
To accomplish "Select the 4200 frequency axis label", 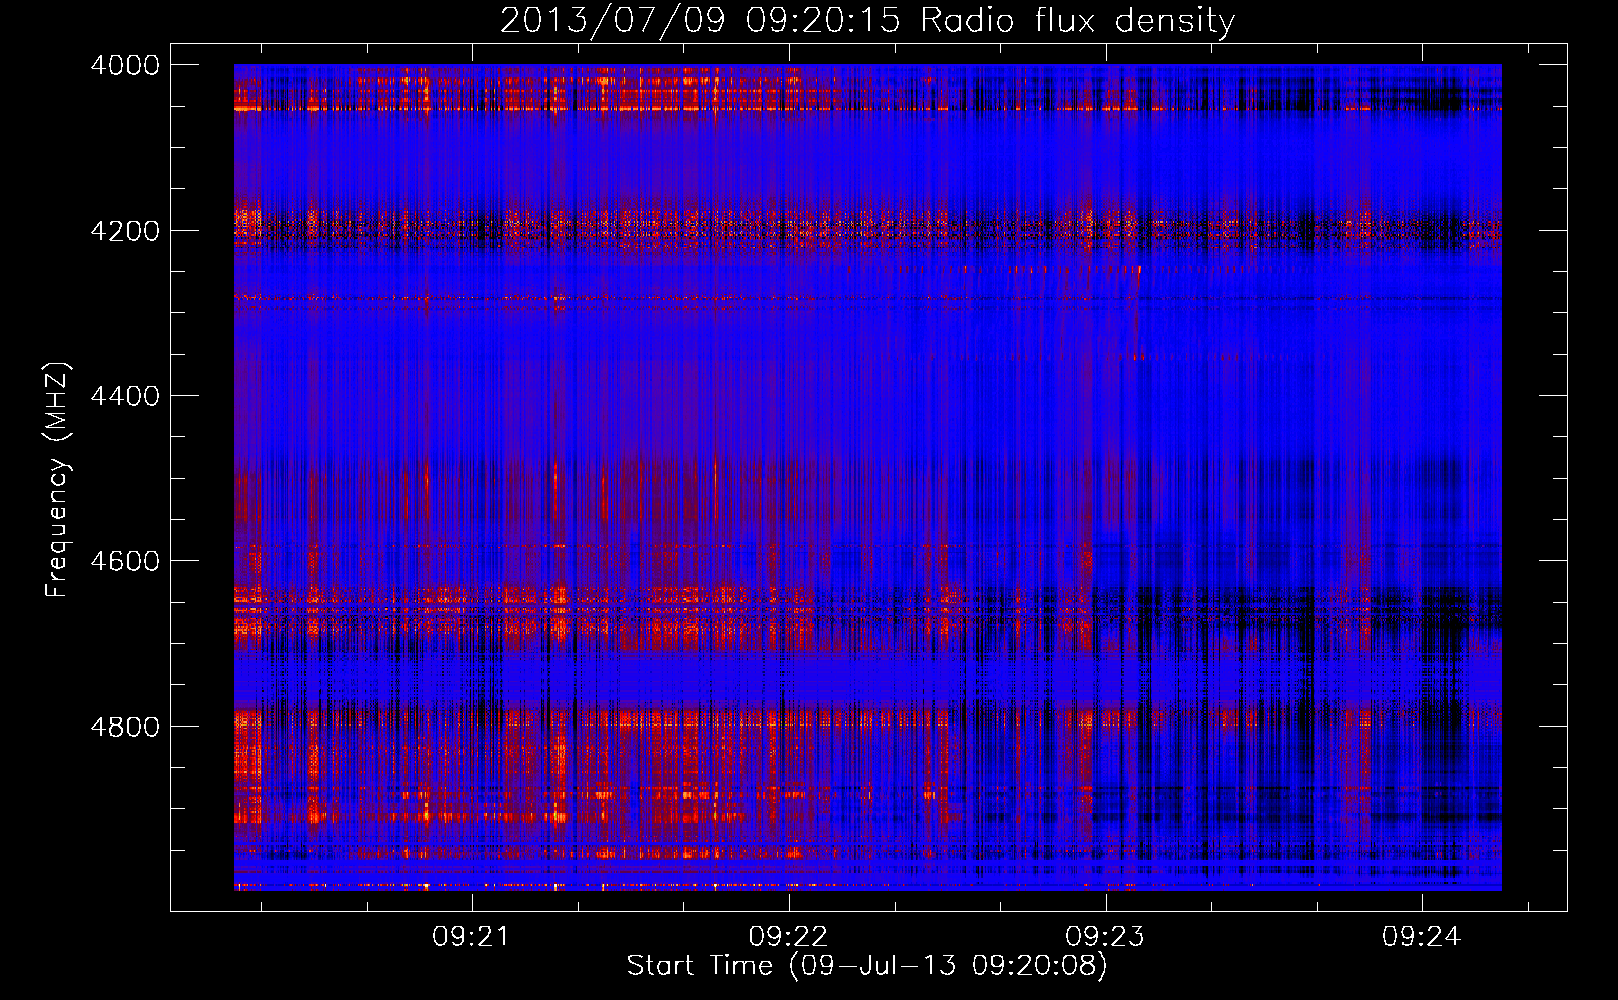I will pos(125,231).
